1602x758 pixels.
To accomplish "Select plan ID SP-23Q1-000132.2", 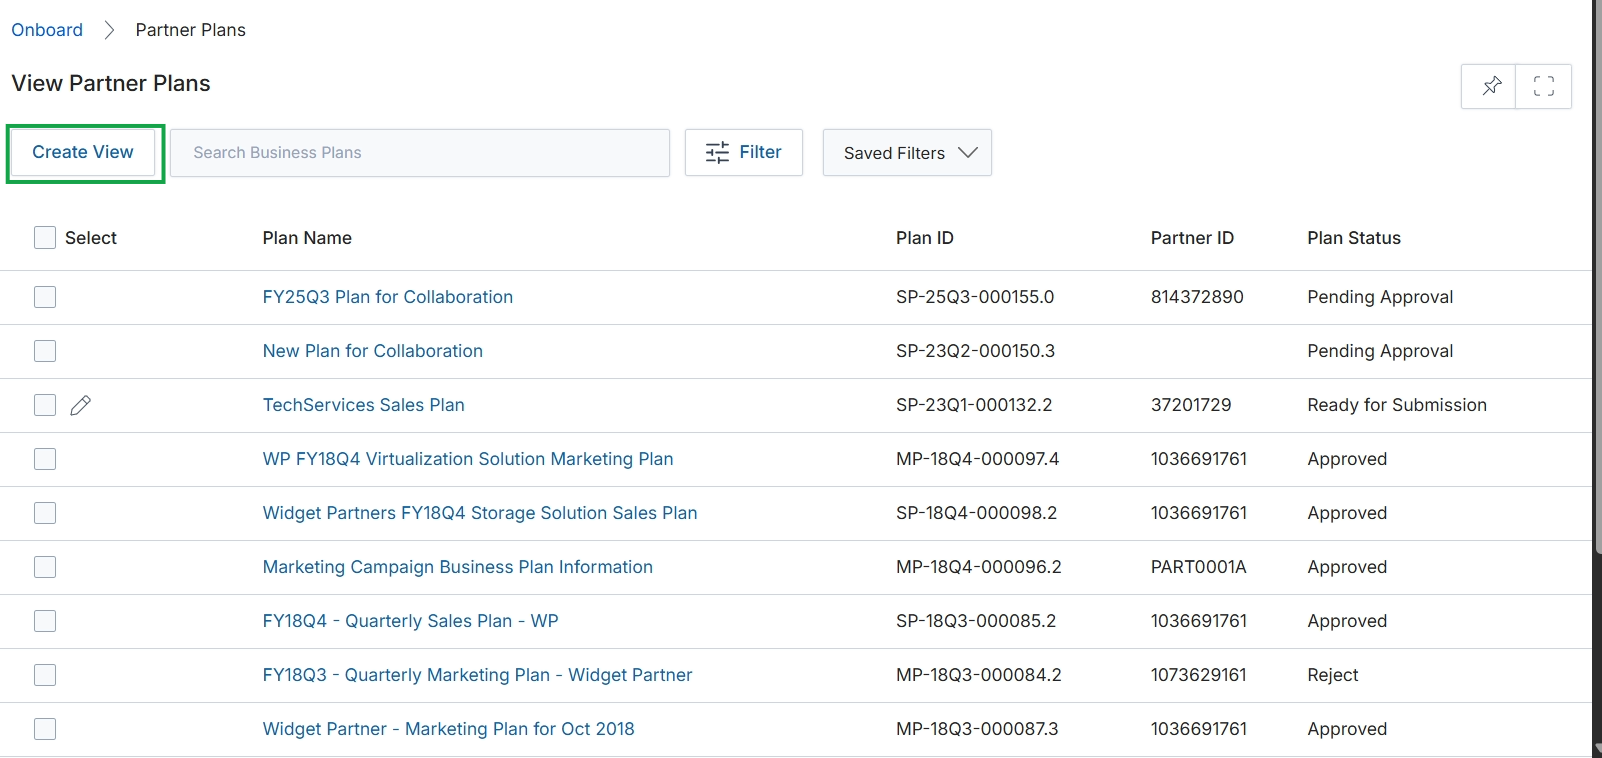I will click(974, 405).
